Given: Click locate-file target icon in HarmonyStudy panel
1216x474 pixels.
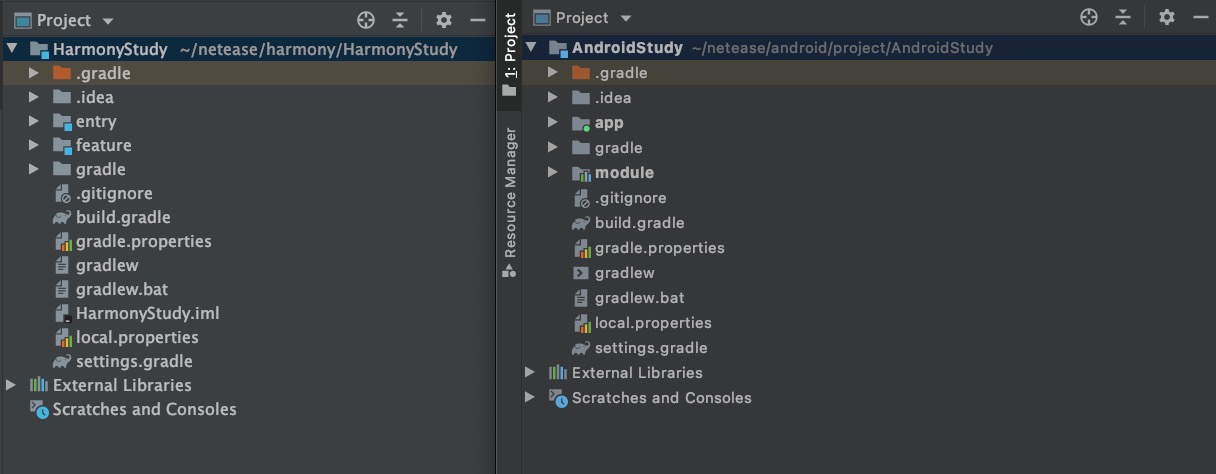Looking at the screenshot, I should (367, 20).
